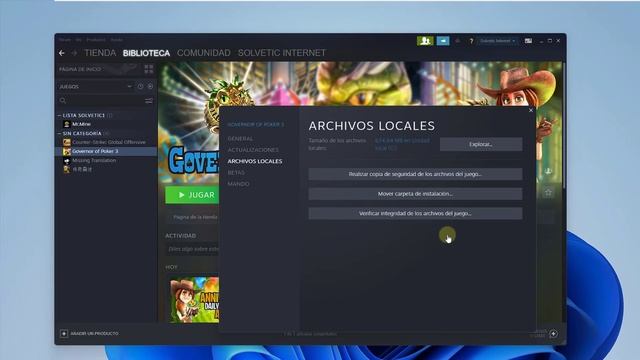
Task: Open the news thumbnail under HOY
Action: [x=194, y=300]
